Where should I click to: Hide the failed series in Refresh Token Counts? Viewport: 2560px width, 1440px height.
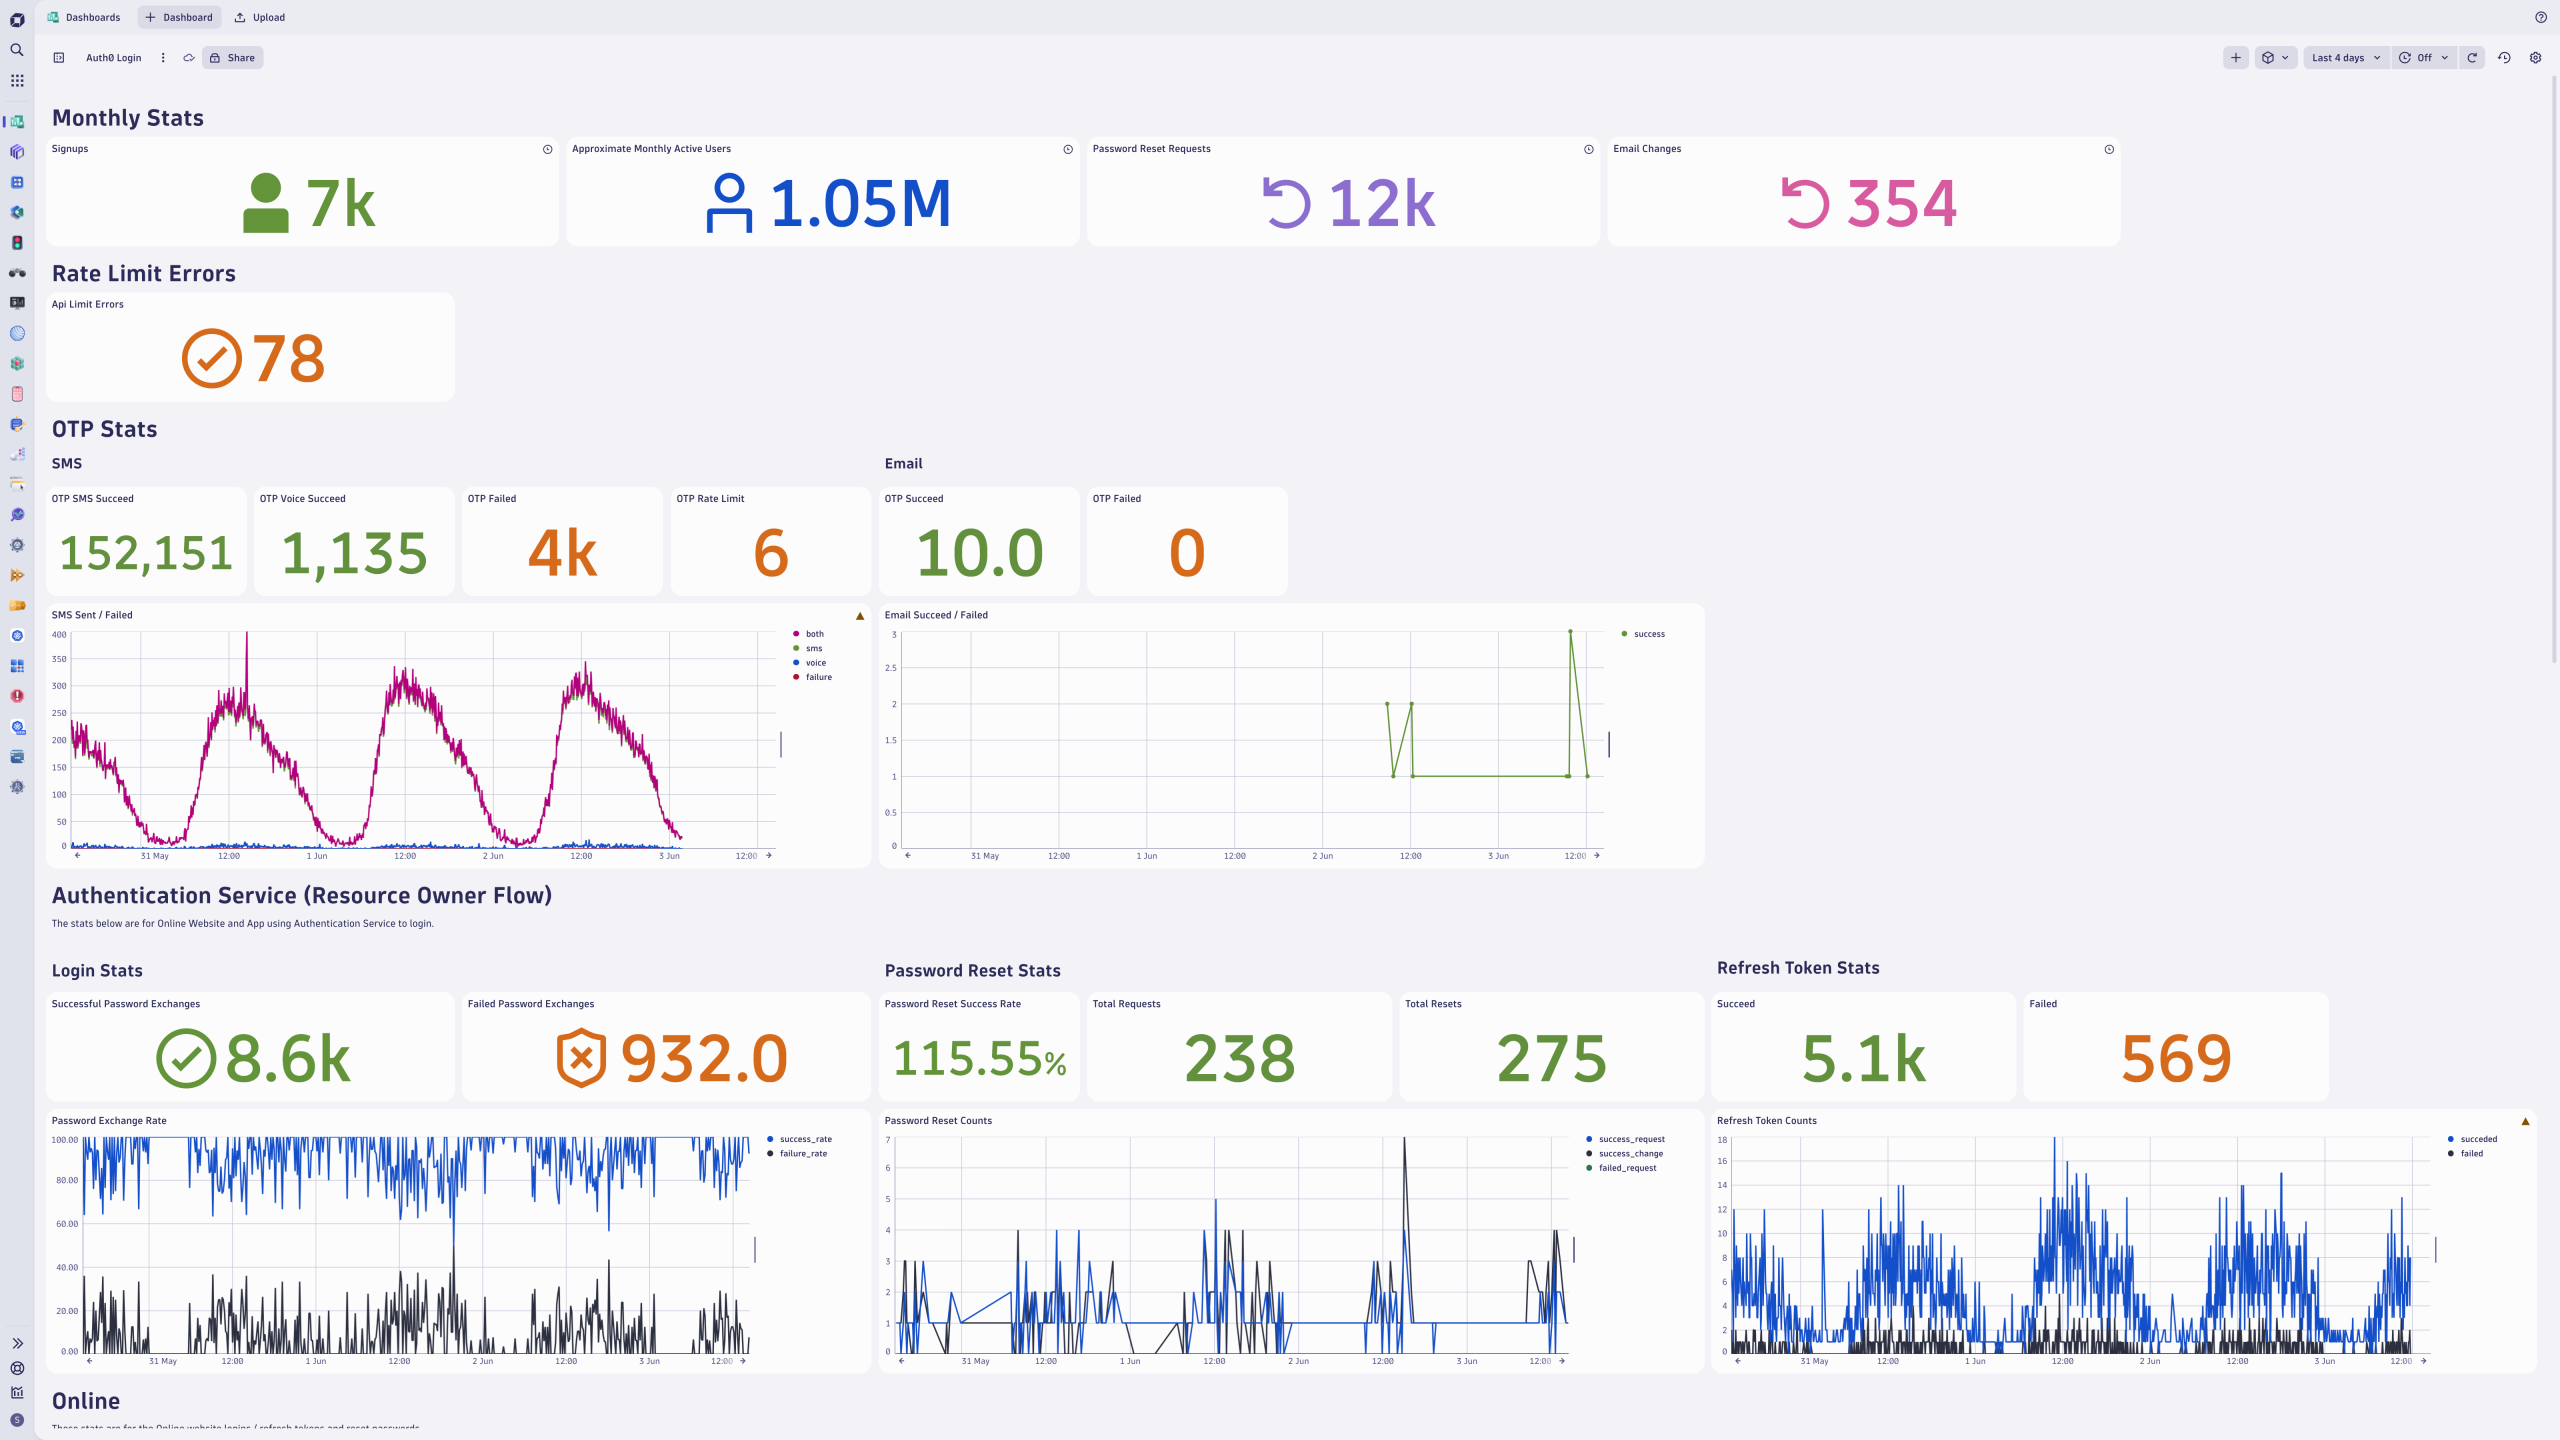2470,1153
